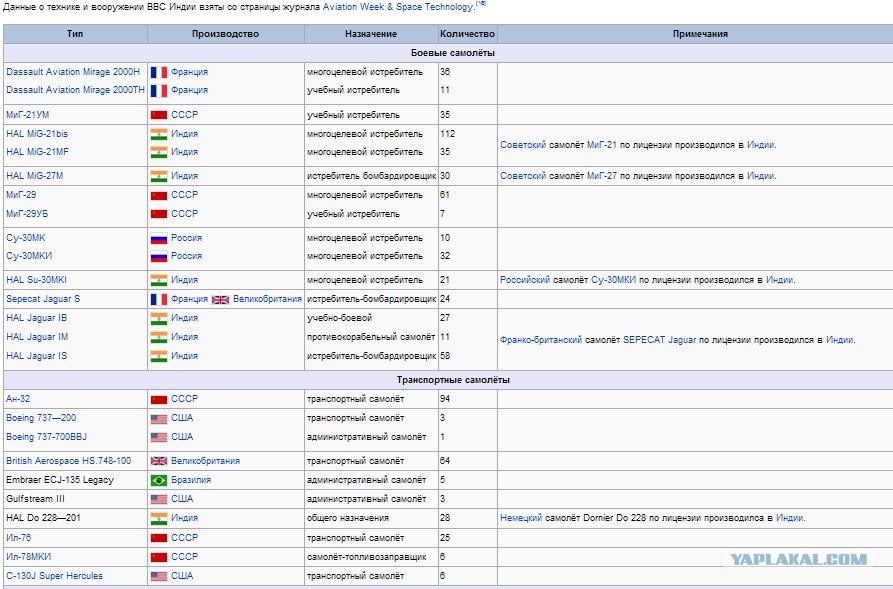
Task: Open МиГ-27 link in the notes column
Action: point(602,176)
